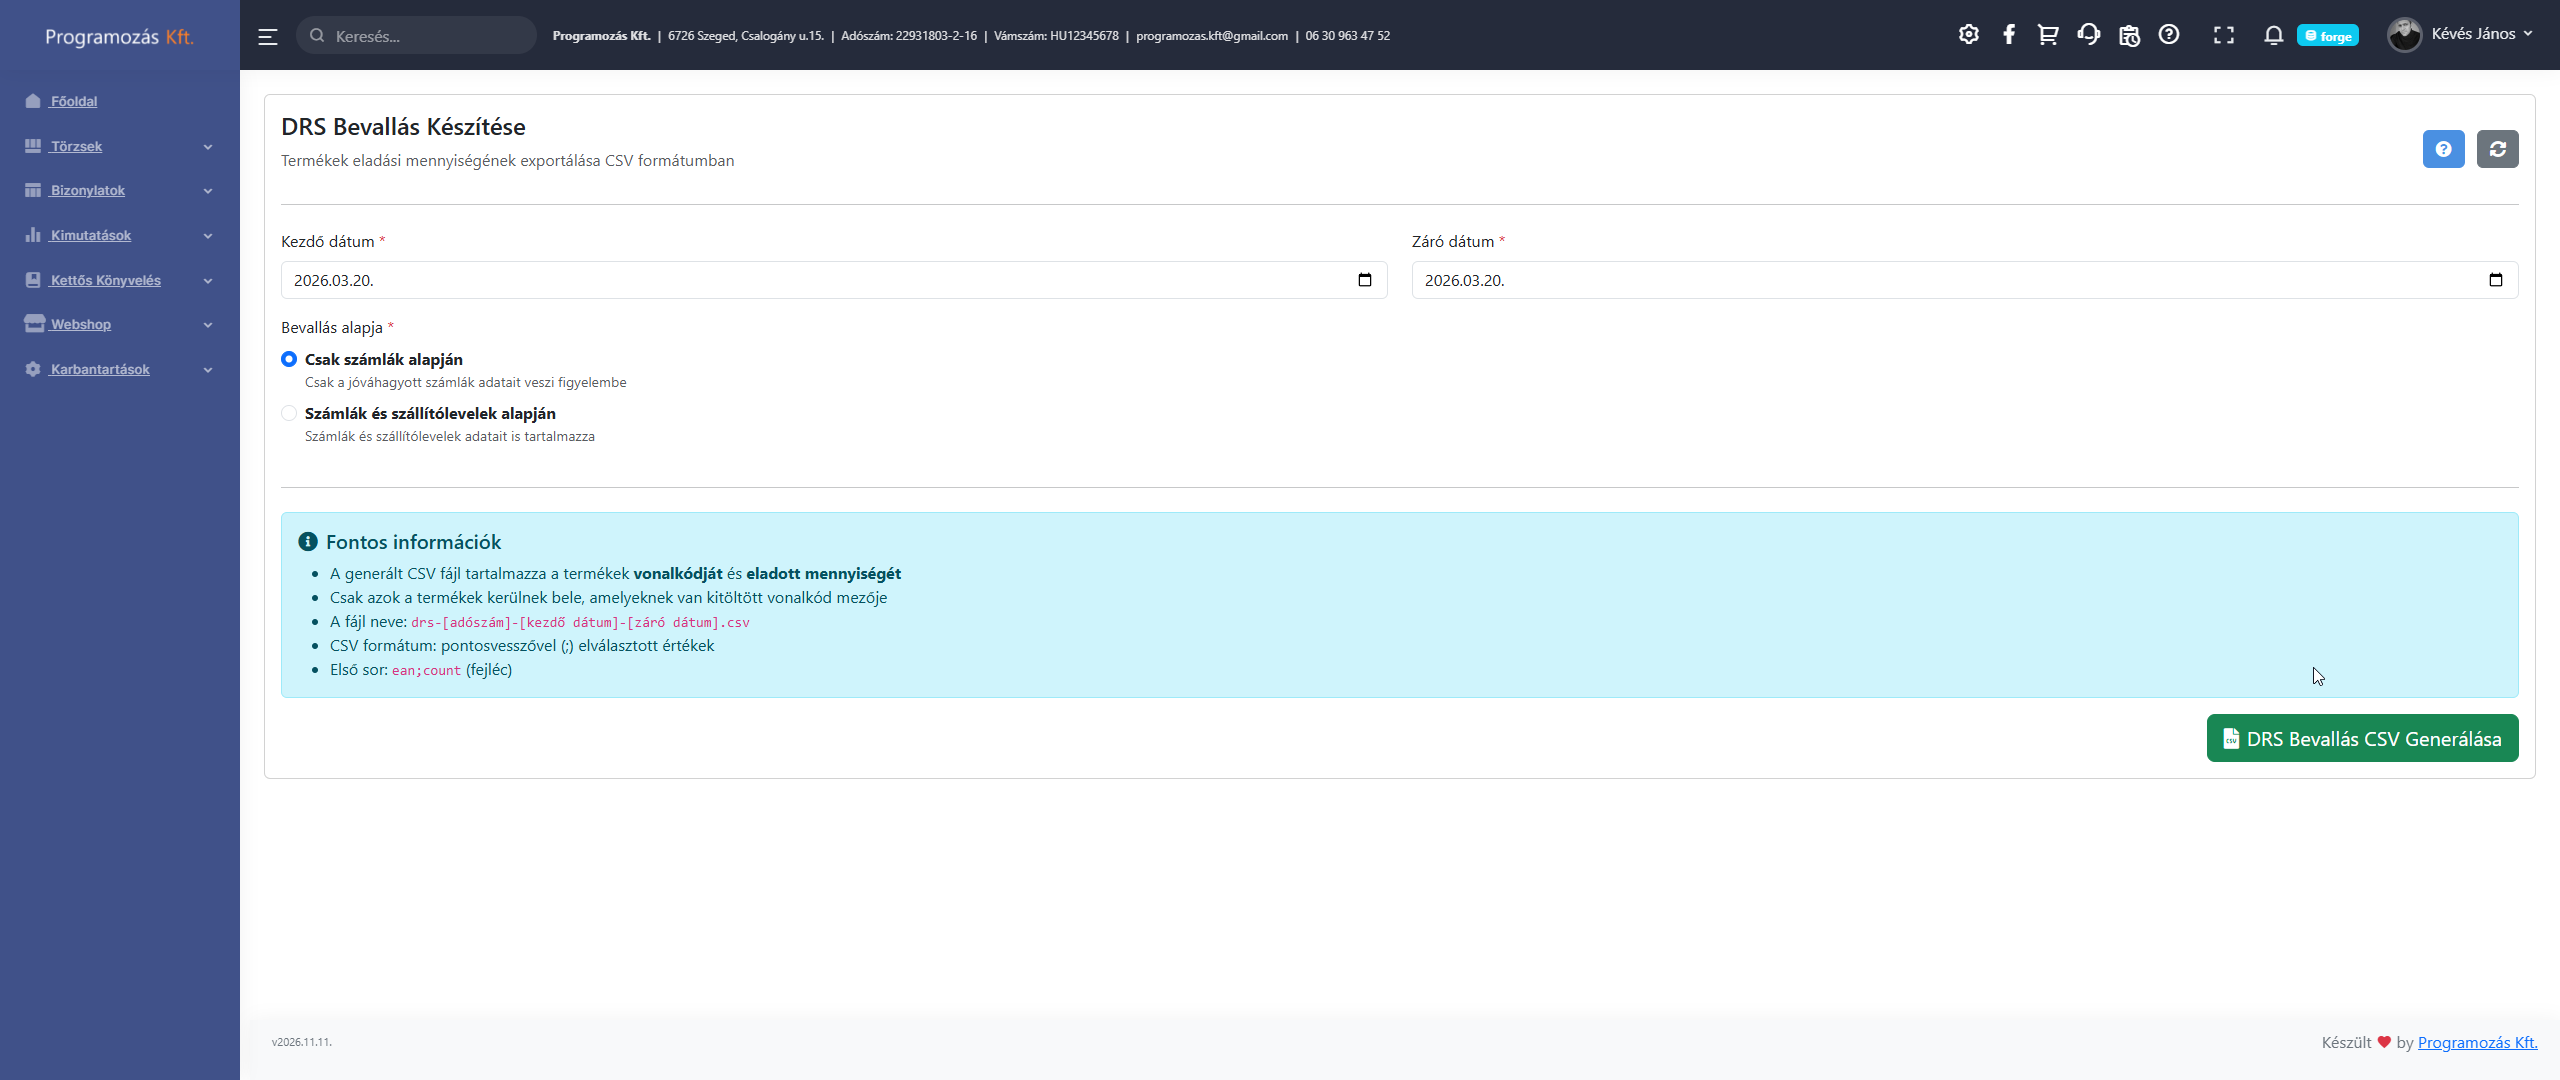Select "Számlák és szállítólevelek alapján" radio option

[x=289, y=413]
